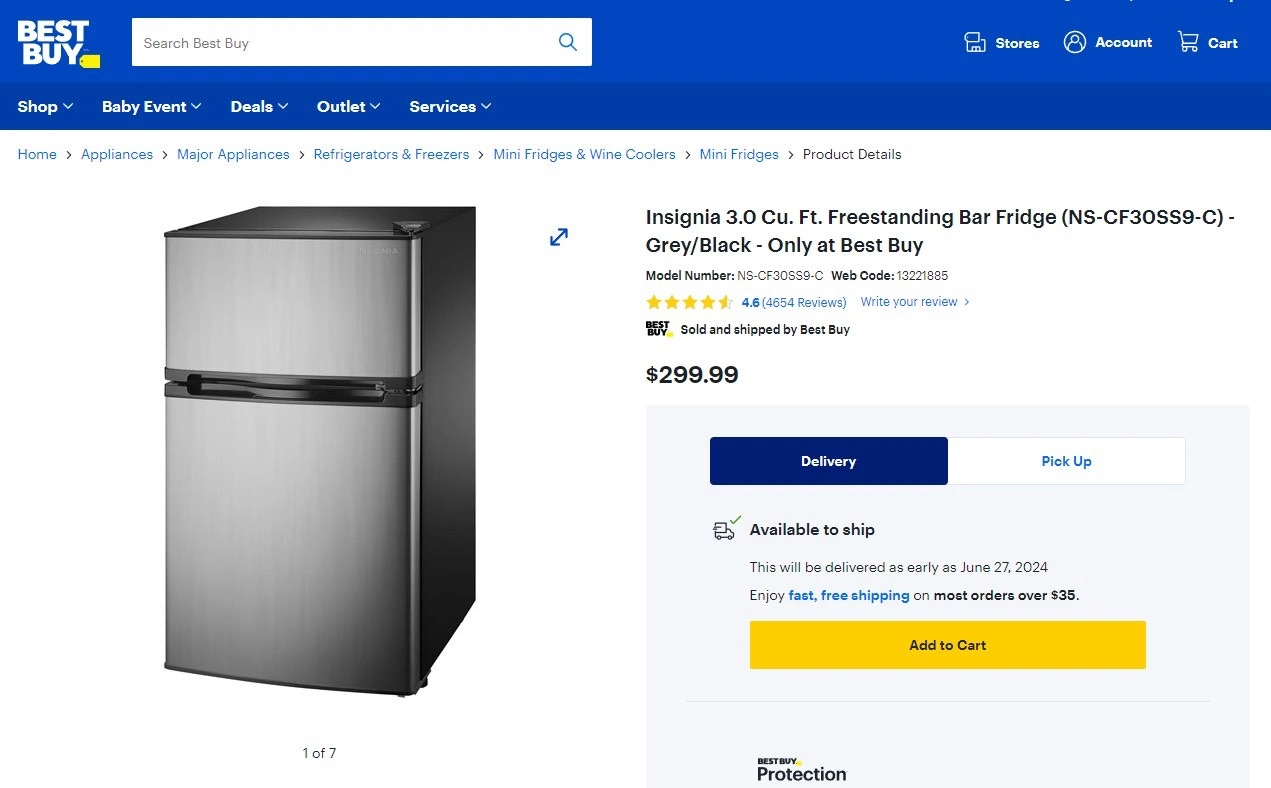
Task: Expand the Shop menu
Action: 45,106
